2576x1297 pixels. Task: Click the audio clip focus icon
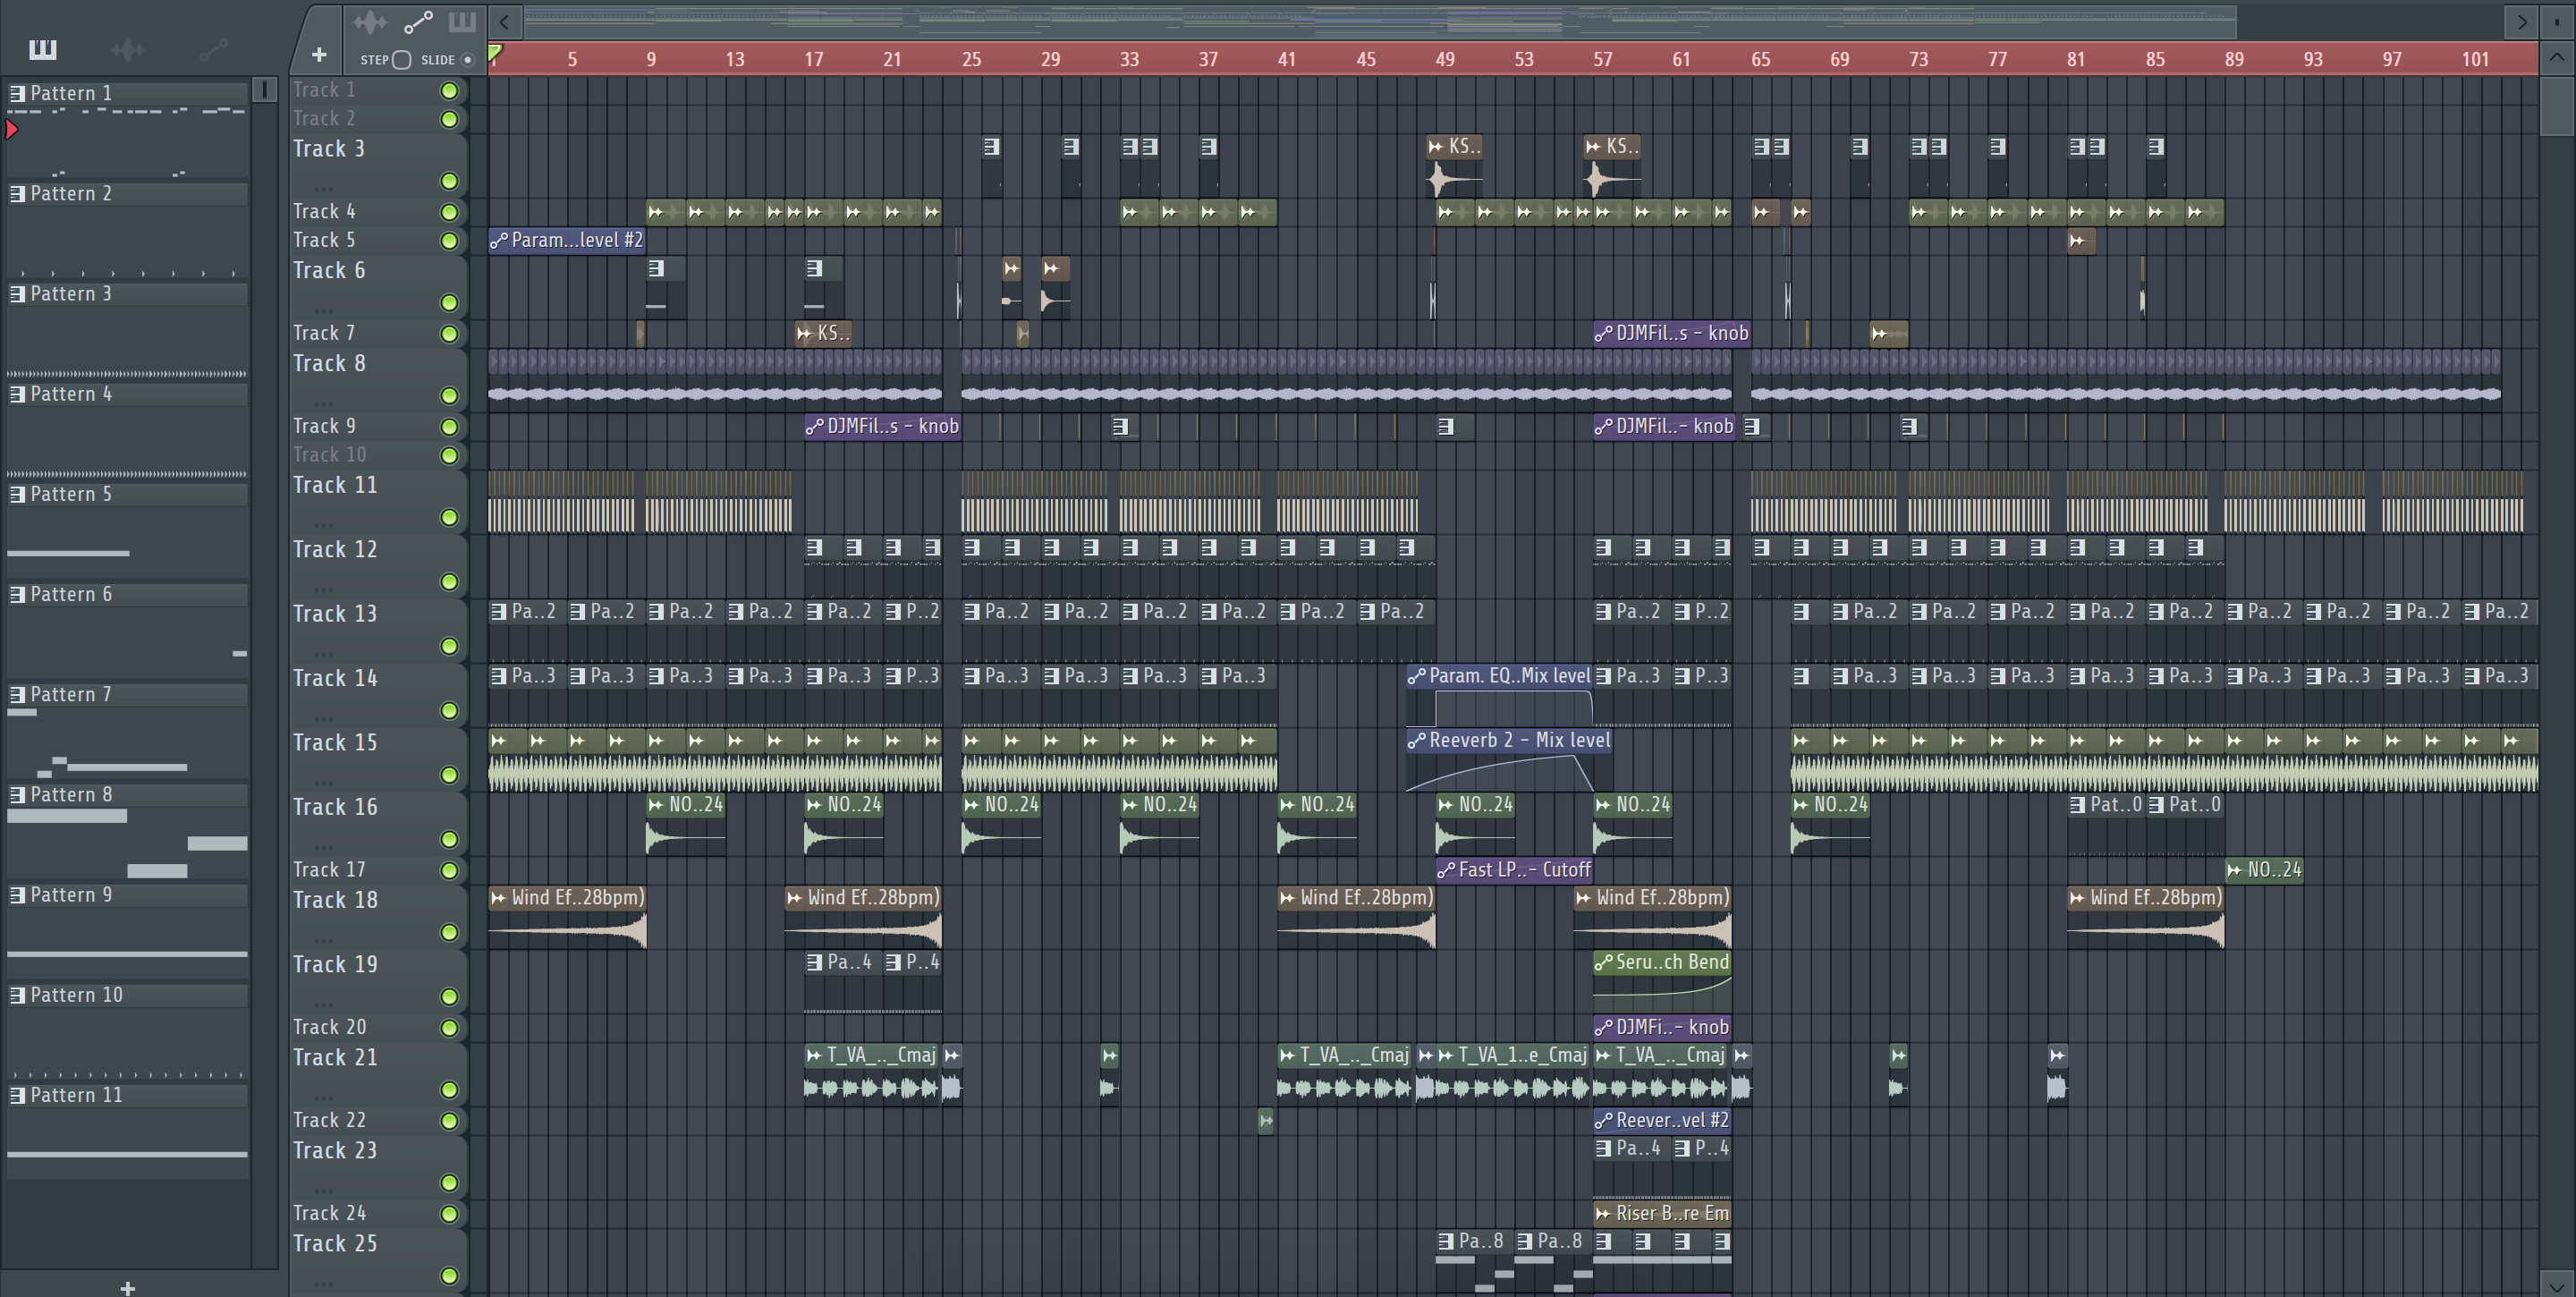(369, 22)
